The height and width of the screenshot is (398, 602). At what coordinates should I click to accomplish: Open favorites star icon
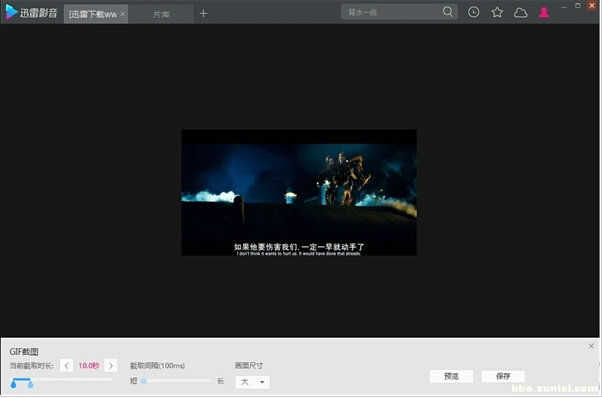pyautogui.click(x=497, y=12)
